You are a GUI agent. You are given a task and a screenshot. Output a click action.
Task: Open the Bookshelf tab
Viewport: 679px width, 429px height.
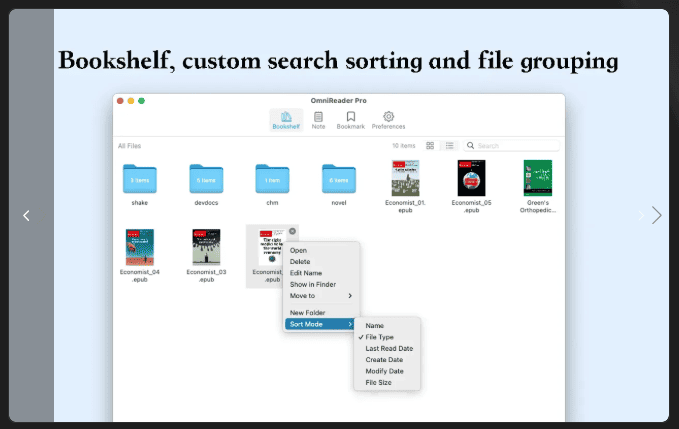[x=286, y=120]
